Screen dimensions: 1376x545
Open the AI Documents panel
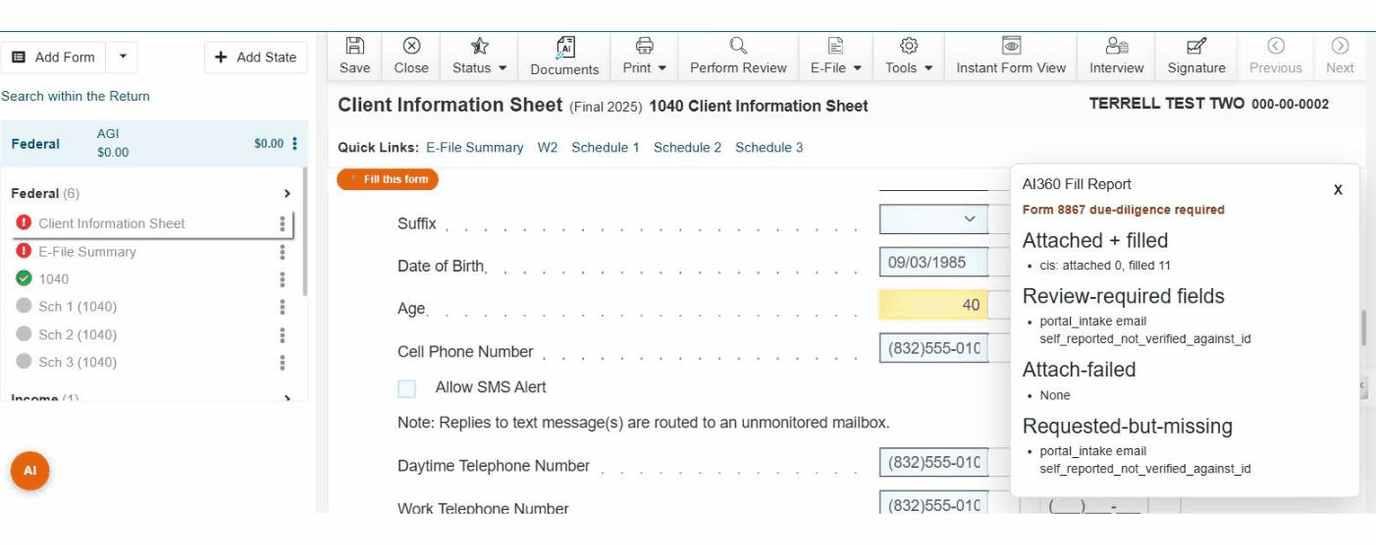565,56
